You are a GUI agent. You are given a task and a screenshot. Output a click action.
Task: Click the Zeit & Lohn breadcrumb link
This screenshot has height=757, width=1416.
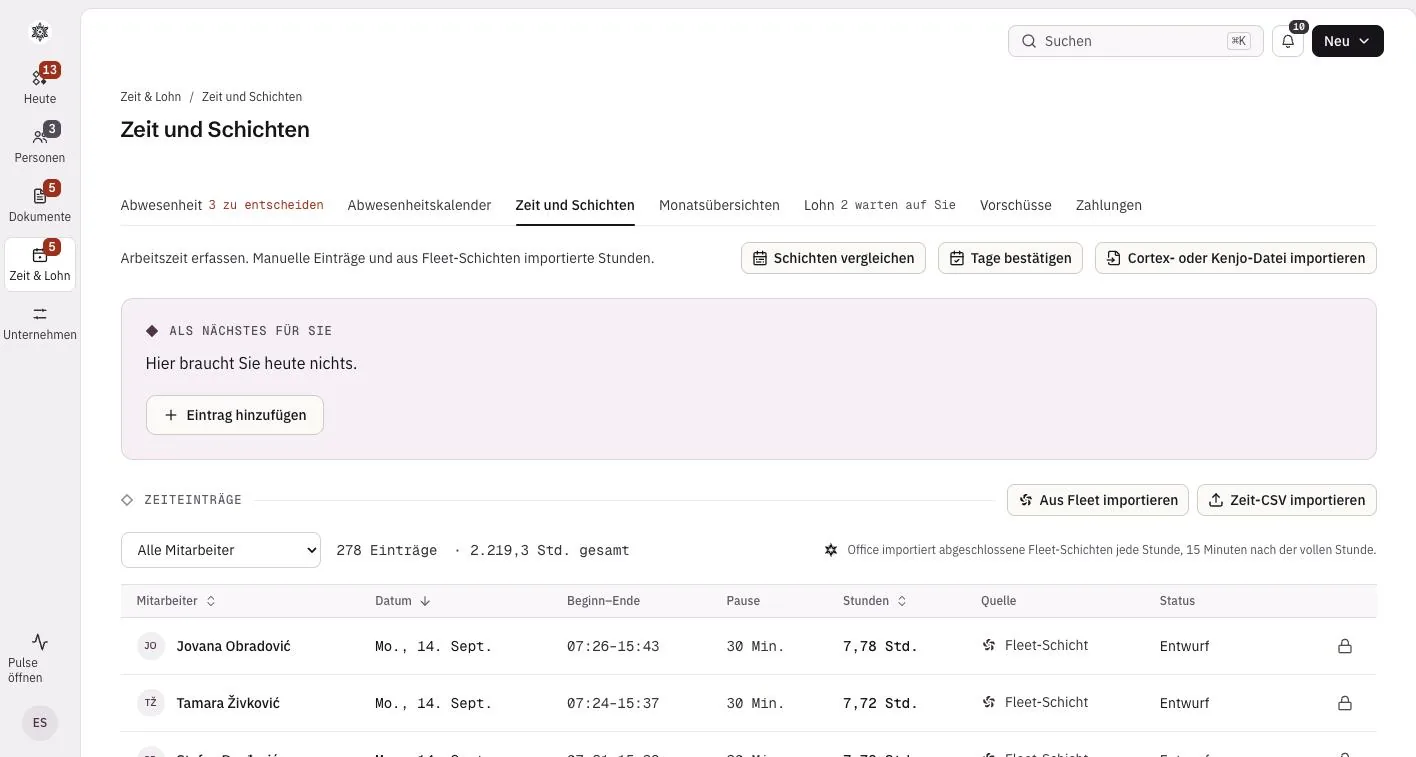(x=151, y=97)
